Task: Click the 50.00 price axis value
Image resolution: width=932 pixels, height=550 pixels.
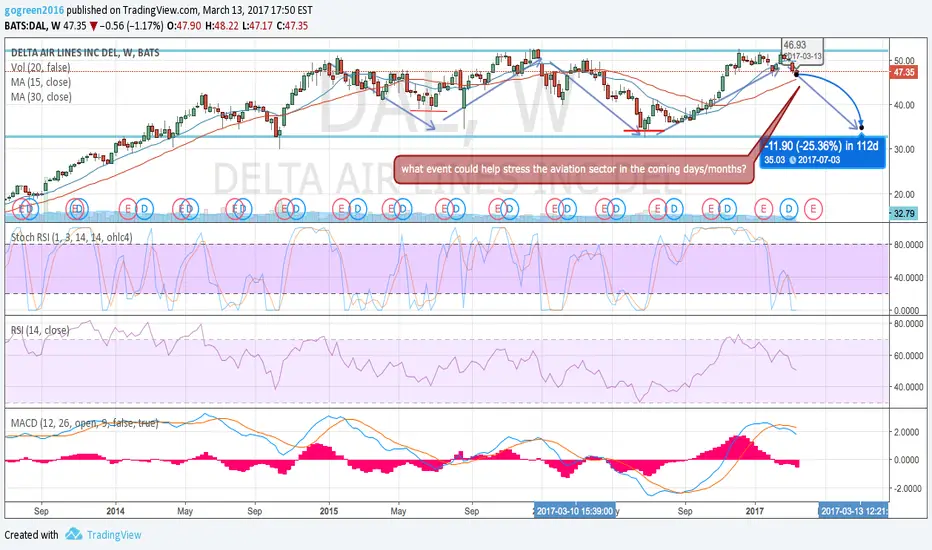Action: [904, 61]
